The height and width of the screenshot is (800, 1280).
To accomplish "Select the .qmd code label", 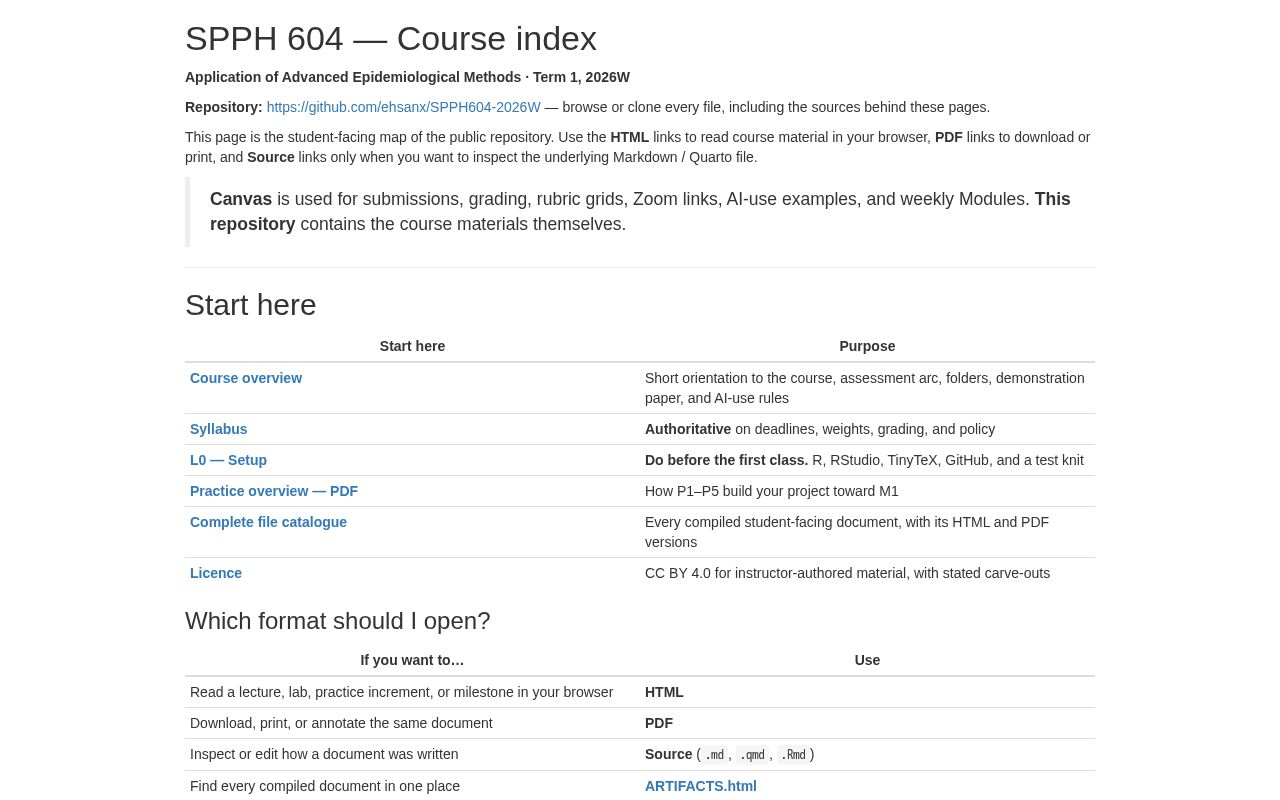I will [x=752, y=755].
